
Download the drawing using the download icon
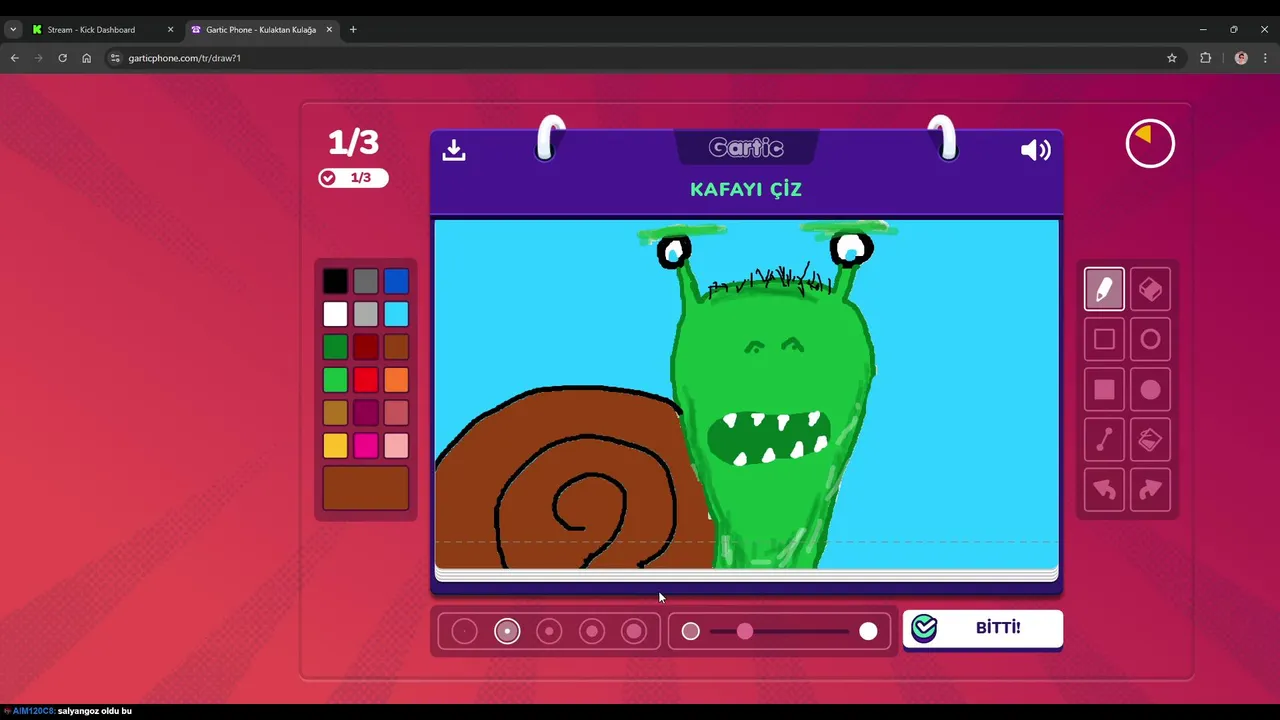tap(454, 150)
